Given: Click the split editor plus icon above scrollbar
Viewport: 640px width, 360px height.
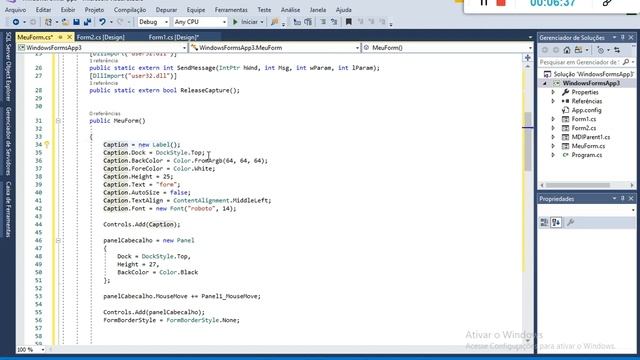Looking at the screenshot, I should pos(528,58).
